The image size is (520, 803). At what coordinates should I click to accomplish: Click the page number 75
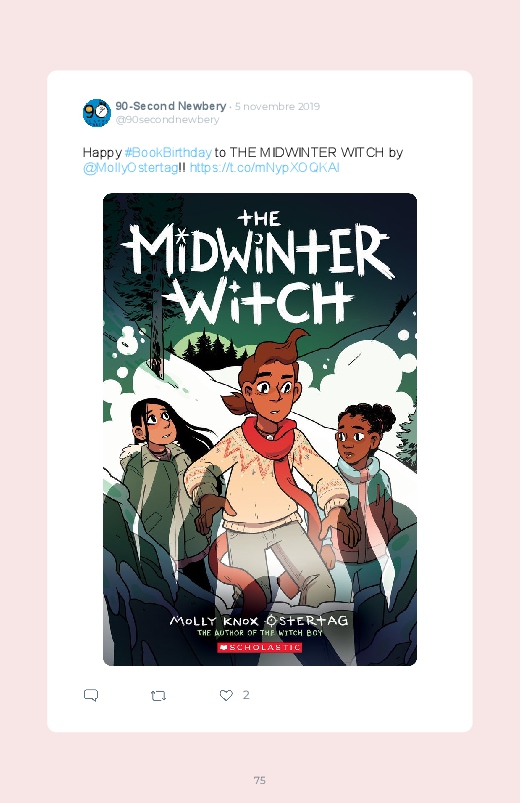point(260,780)
